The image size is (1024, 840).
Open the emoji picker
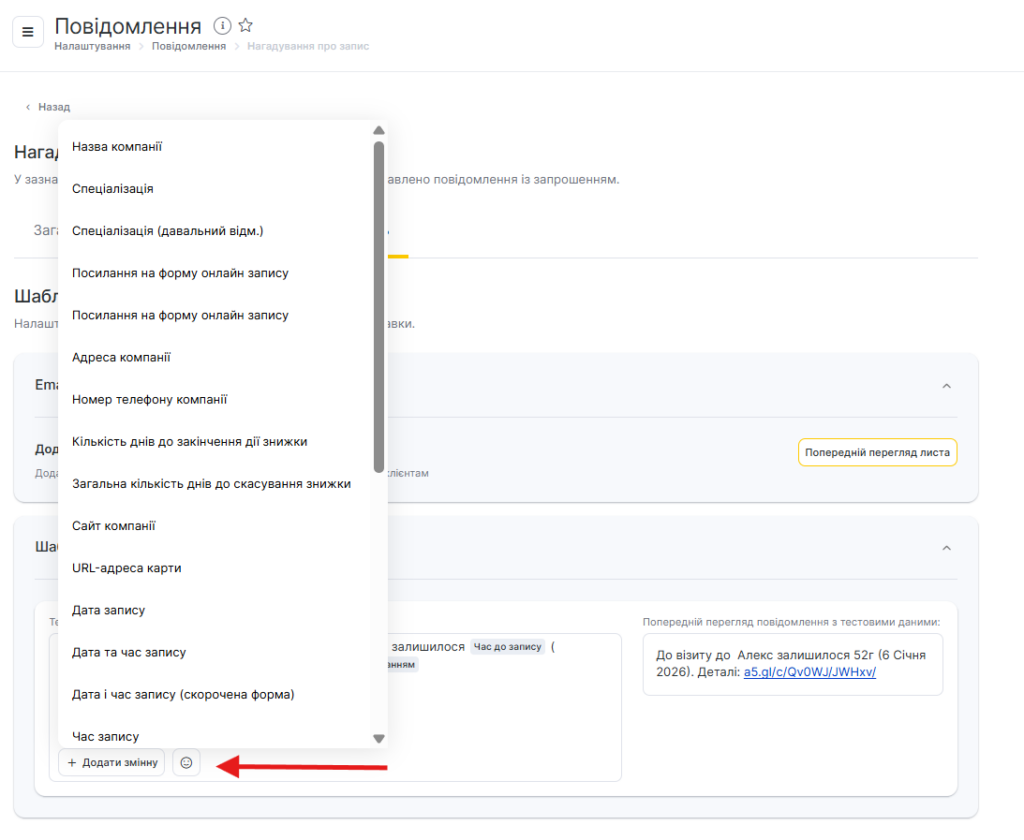click(186, 763)
